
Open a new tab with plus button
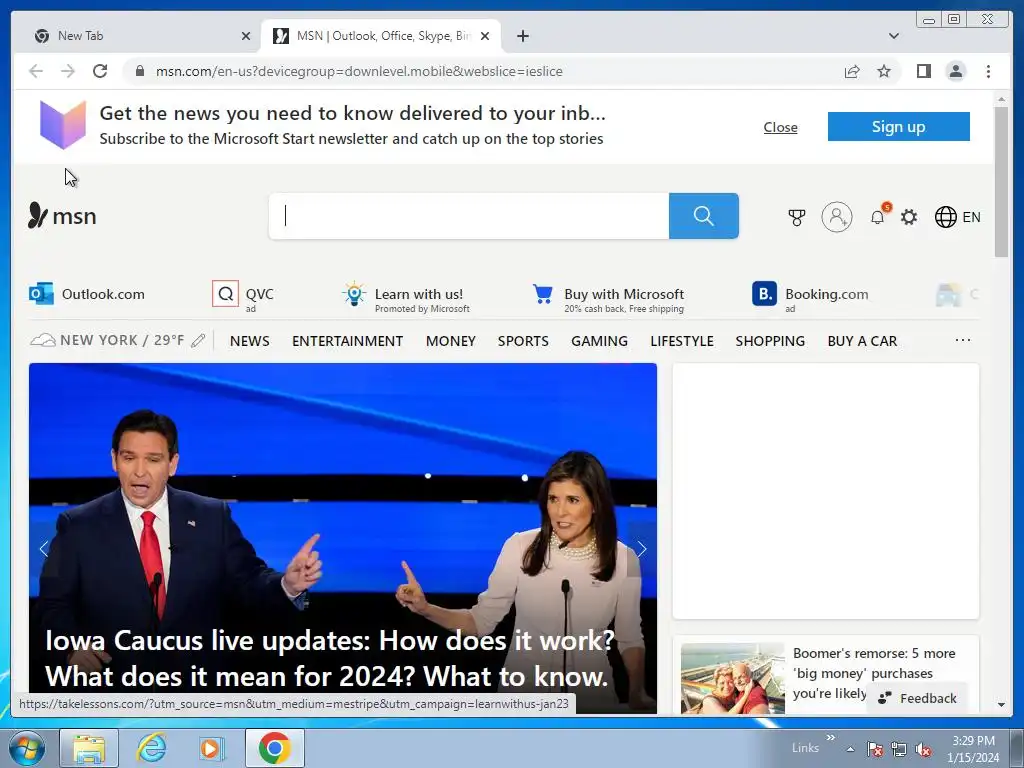tap(522, 36)
